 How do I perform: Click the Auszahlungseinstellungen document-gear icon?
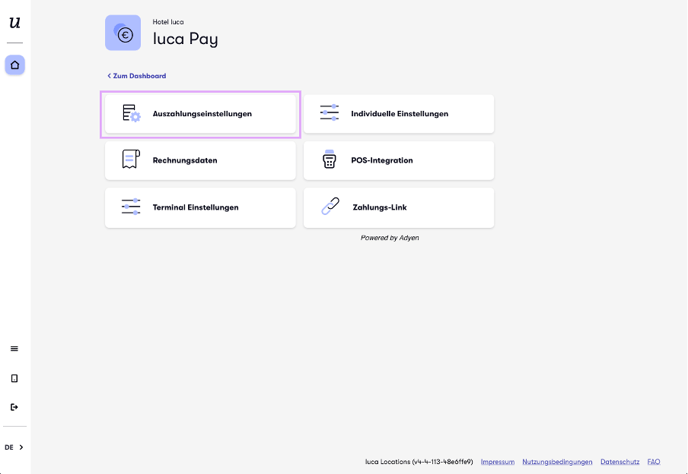[x=131, y=113]
